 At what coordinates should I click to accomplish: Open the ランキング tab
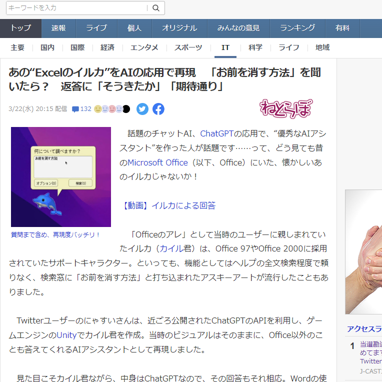tap(297, 28)
